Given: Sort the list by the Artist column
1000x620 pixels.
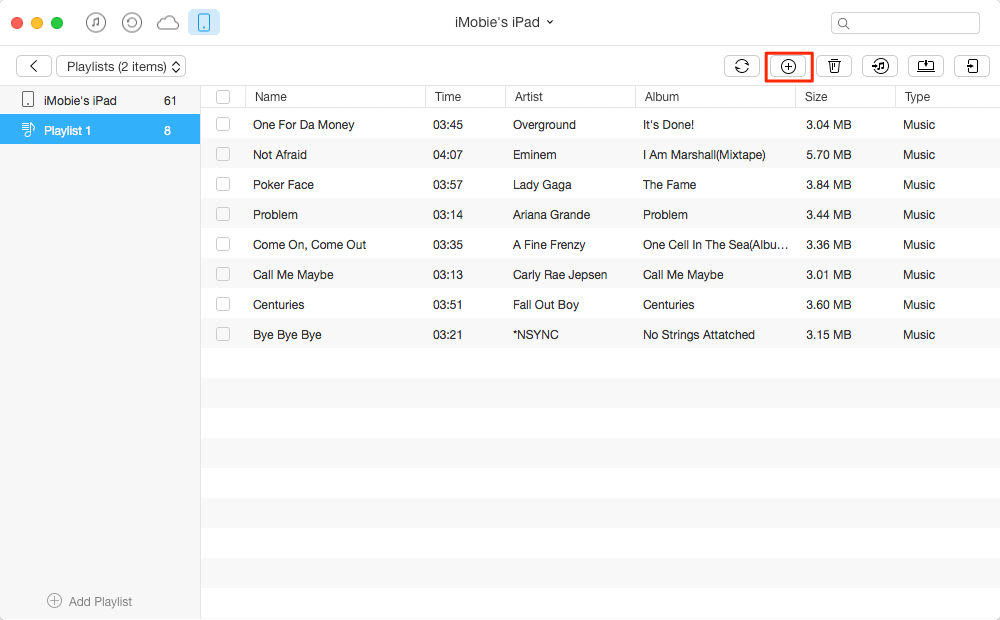Looking at the screenshot, I should (529, 97).
